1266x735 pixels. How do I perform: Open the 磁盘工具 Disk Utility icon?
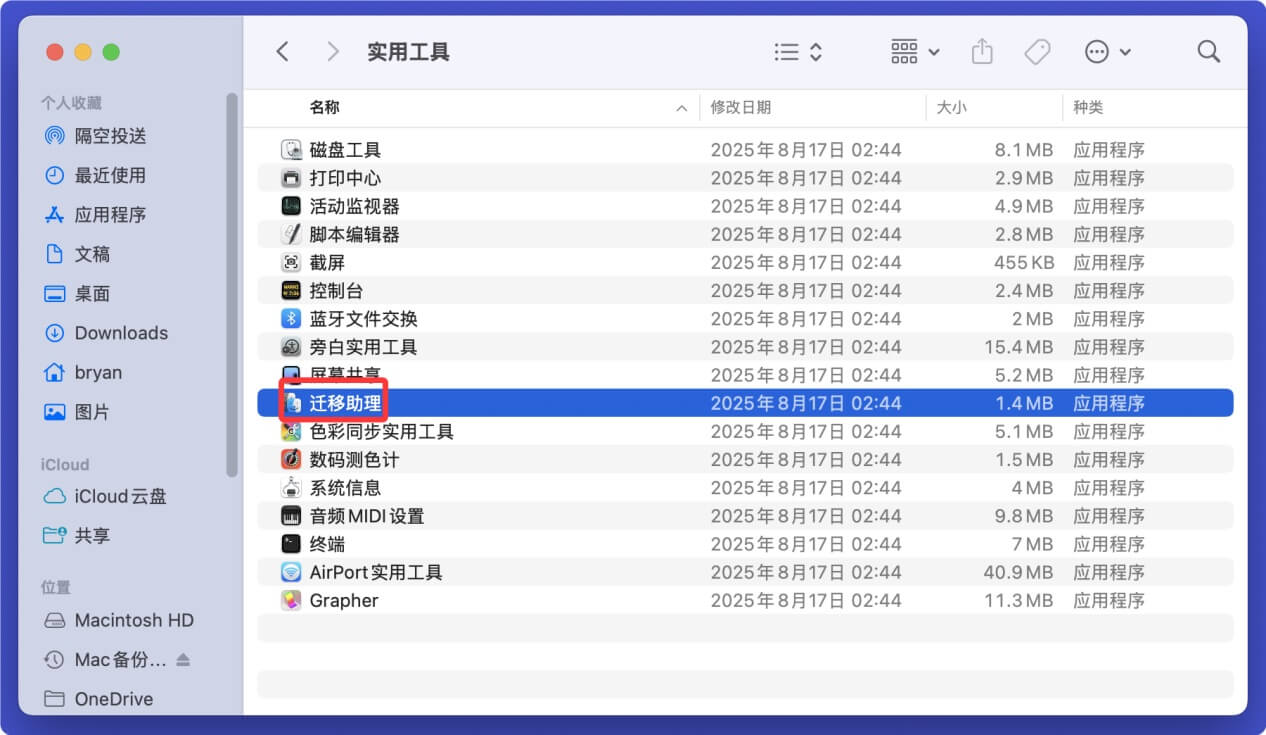pos(293,149)
